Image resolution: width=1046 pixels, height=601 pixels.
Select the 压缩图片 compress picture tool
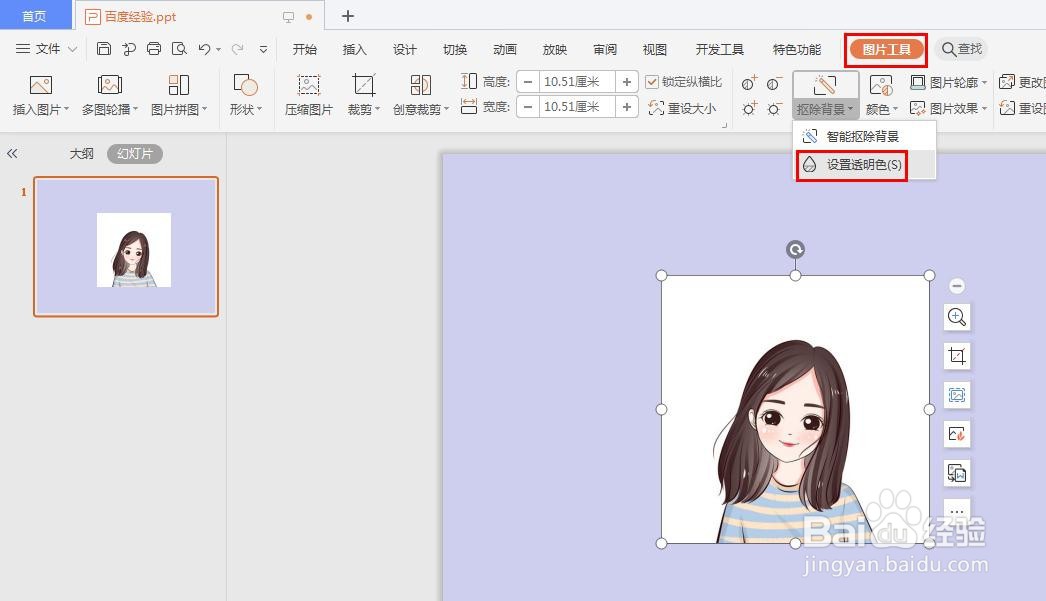[x=308, y=94]
